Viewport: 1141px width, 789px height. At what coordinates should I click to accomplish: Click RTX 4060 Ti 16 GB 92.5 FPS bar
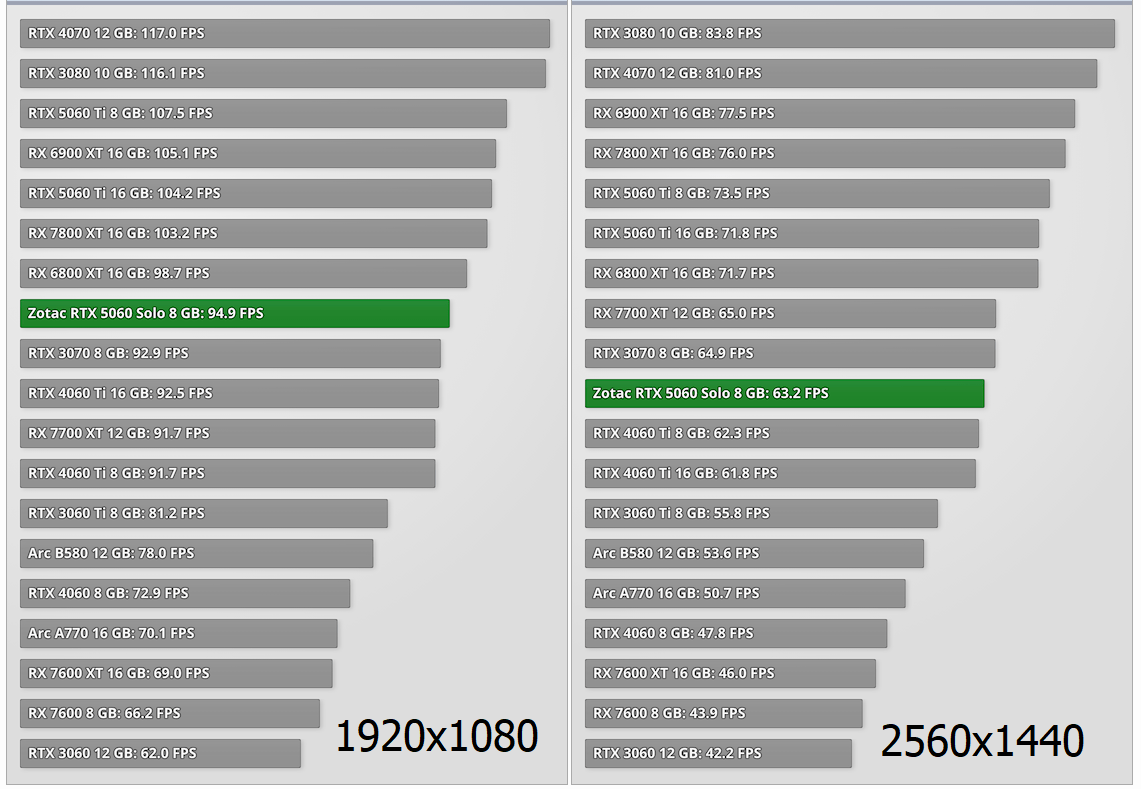click(x=229, y=394)
